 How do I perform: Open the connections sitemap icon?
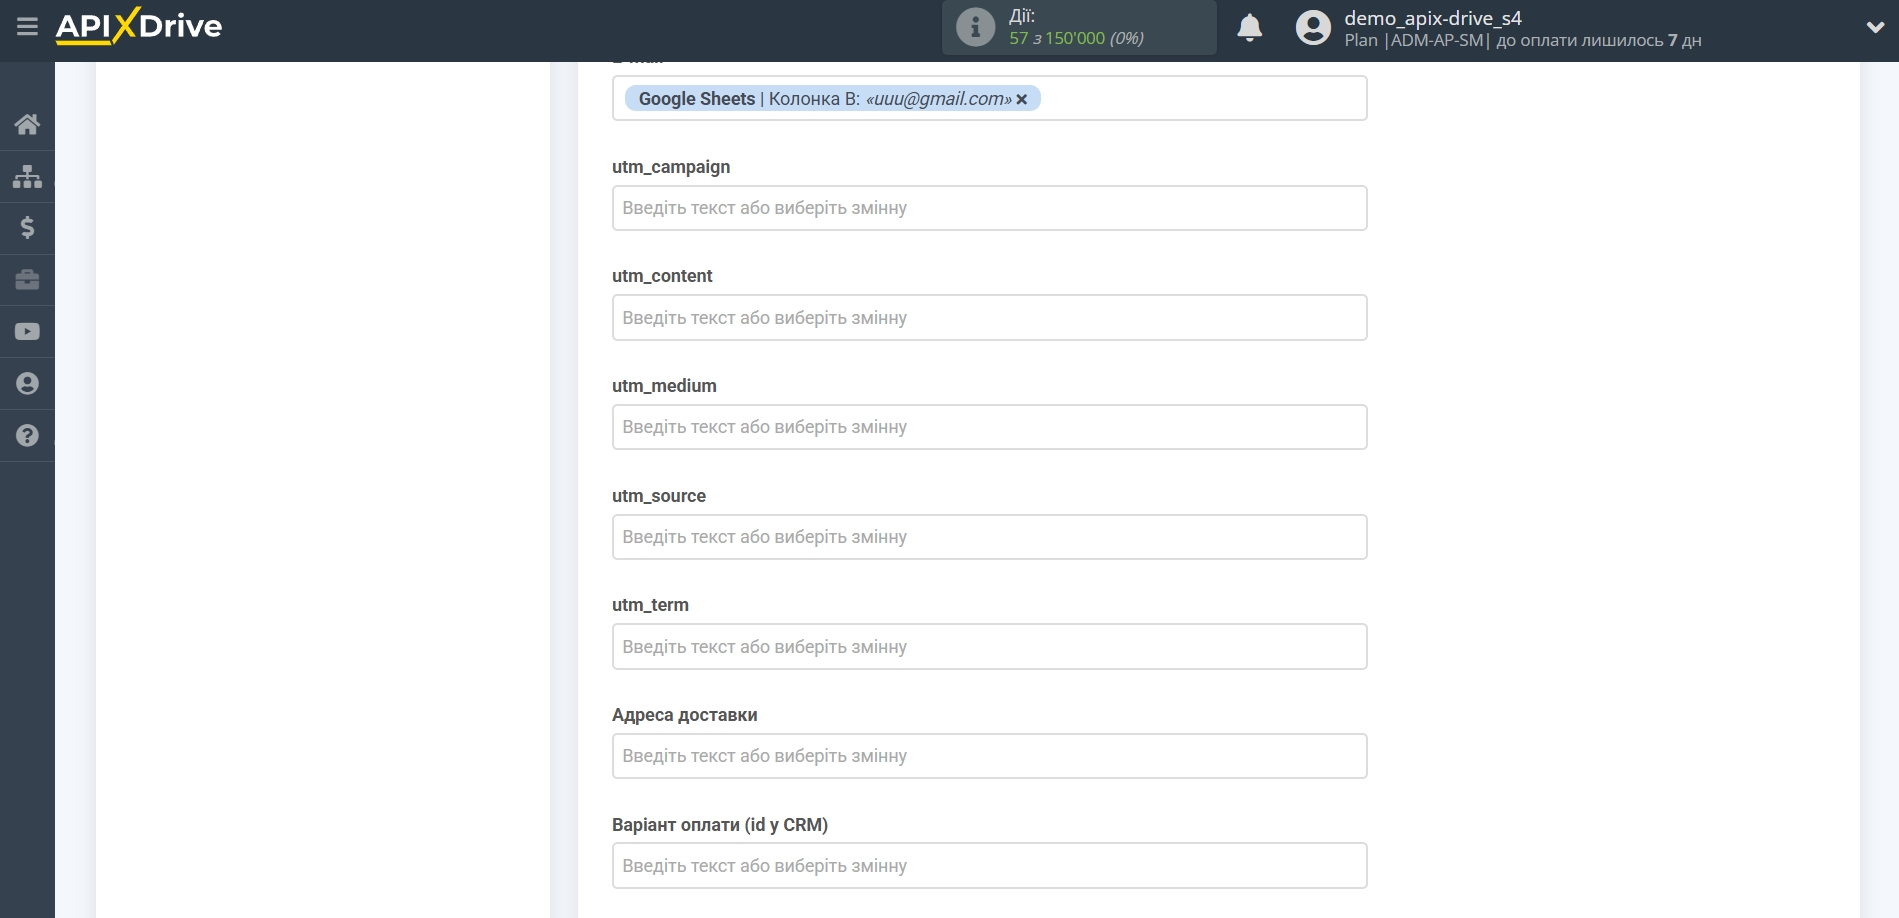click(x=27, y=176)
